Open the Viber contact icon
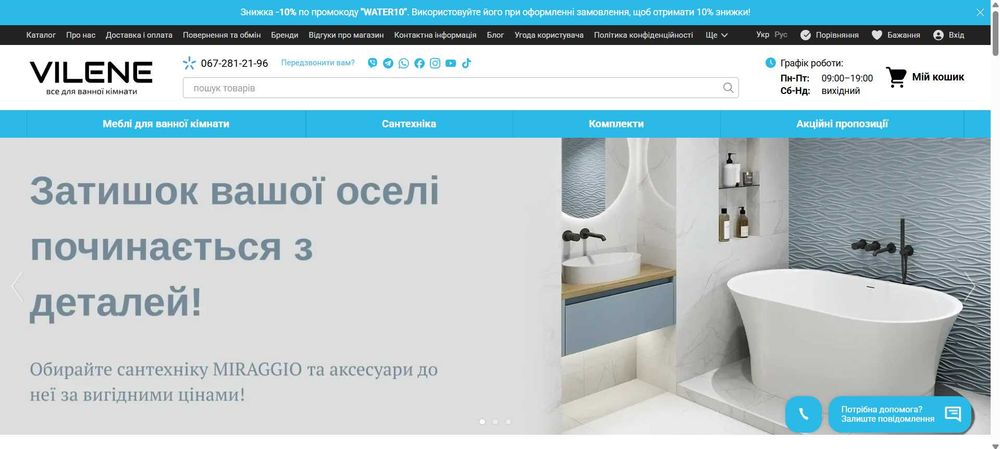 click(372, 63)
